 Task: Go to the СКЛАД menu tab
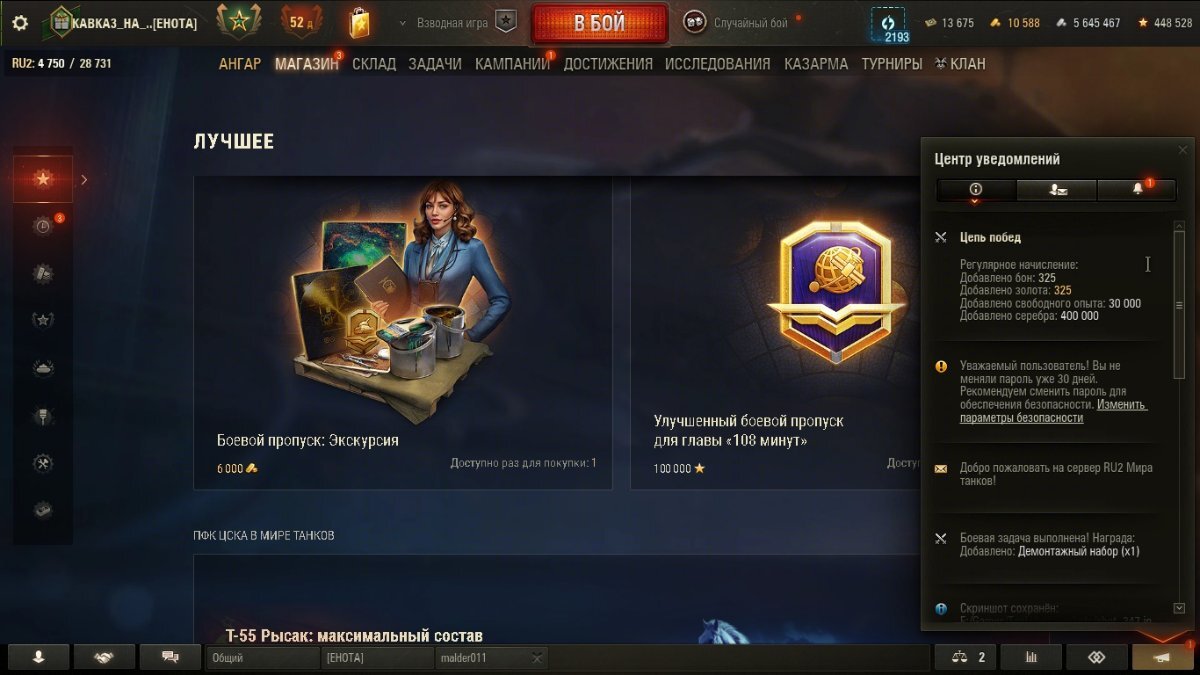374,64
